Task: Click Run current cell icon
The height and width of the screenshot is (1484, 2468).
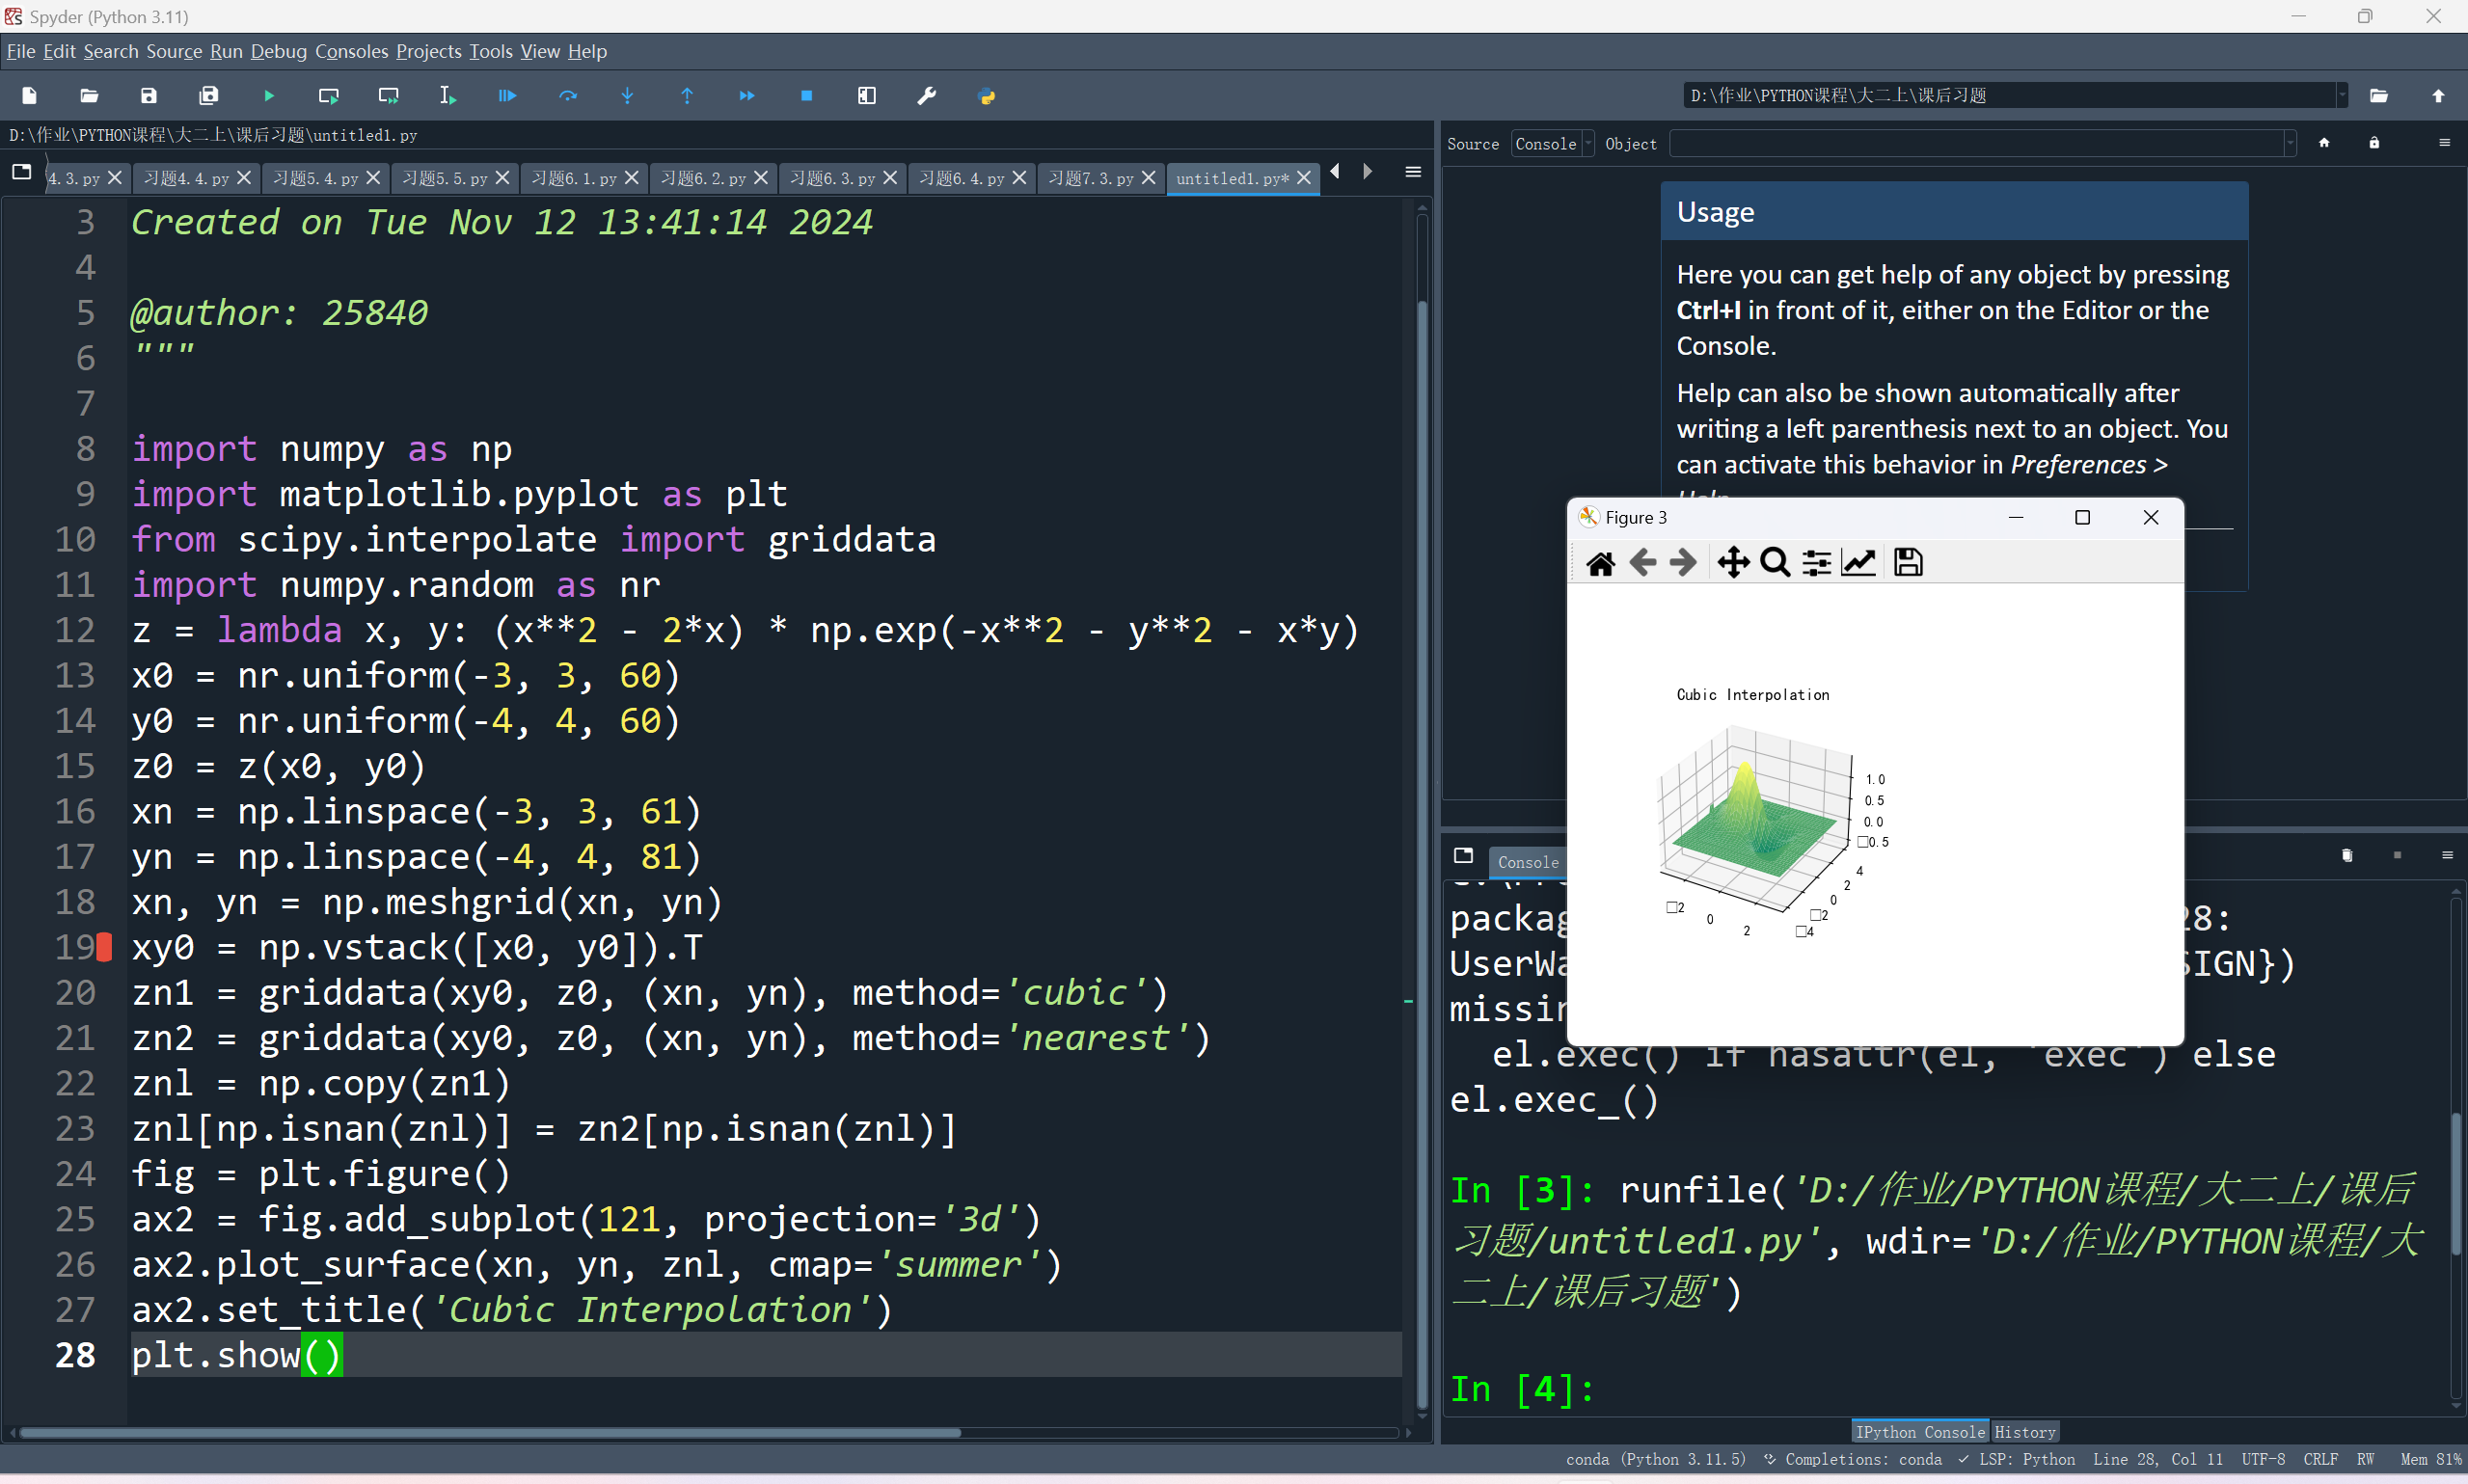Action: [328, 96]
